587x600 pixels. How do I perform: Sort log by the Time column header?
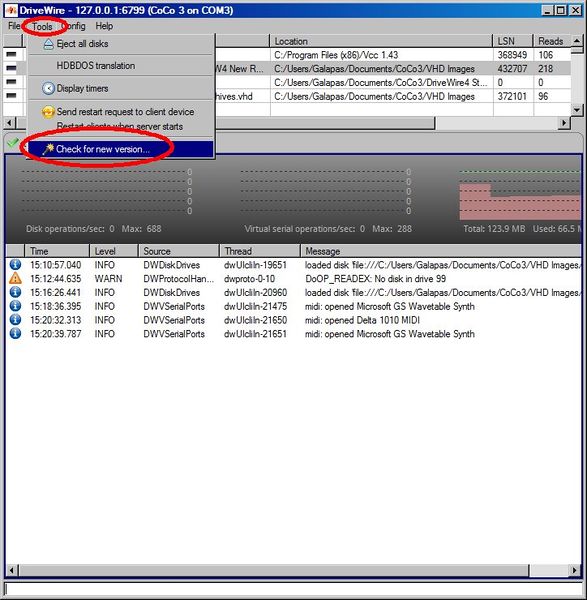tap(57, 251)
